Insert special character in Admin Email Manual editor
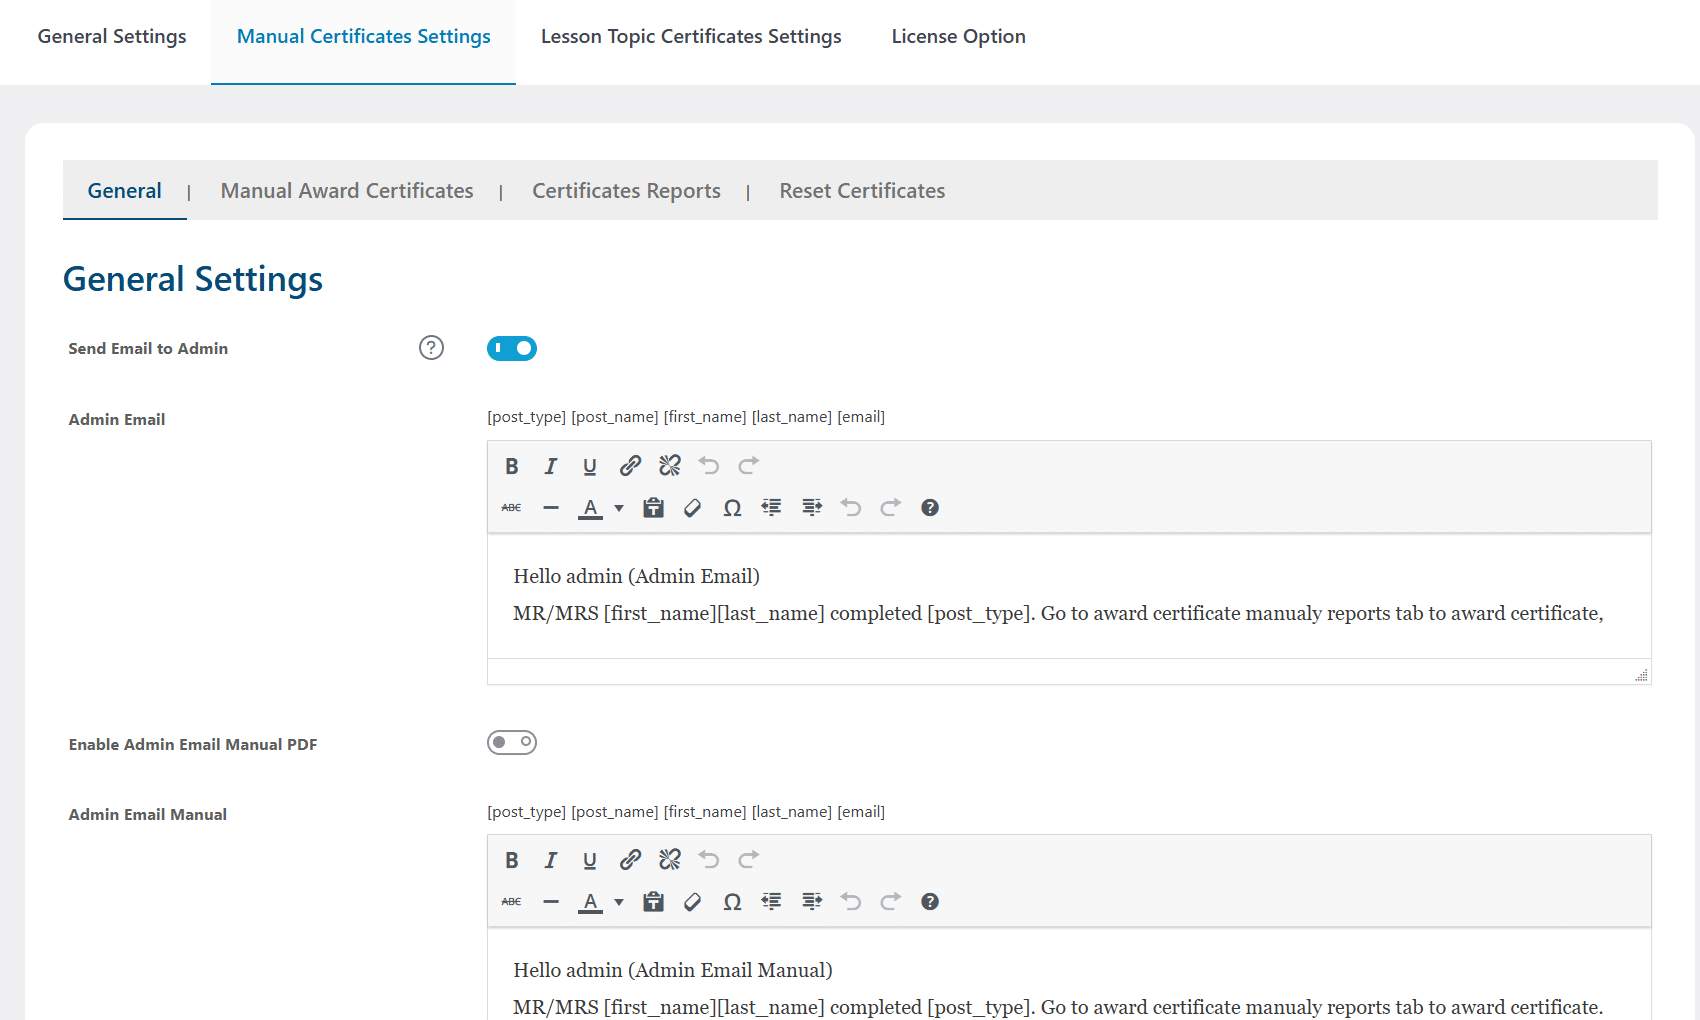The width and height of the screenshot is (1700, 1020). click(x=733, y=902)
